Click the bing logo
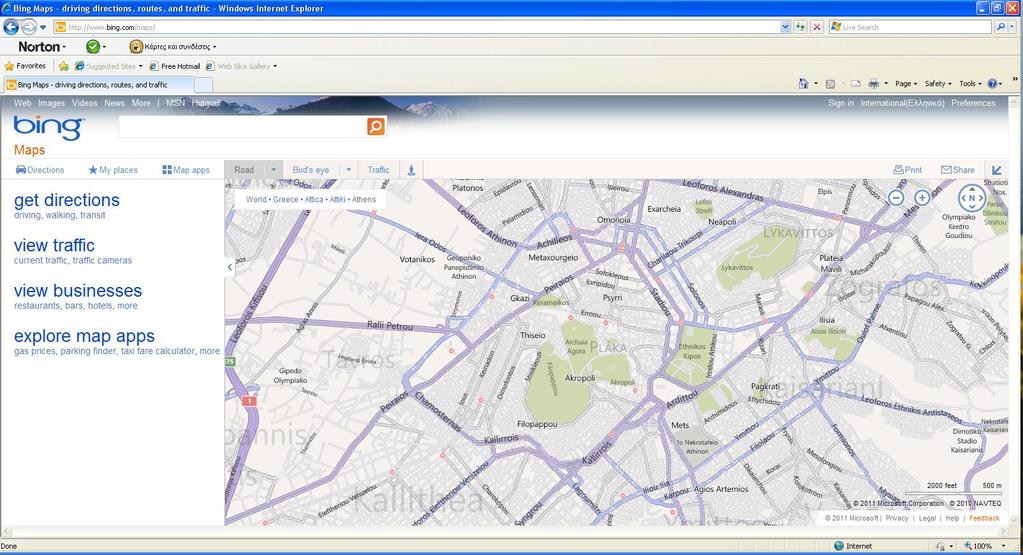 tap(48, 127)
